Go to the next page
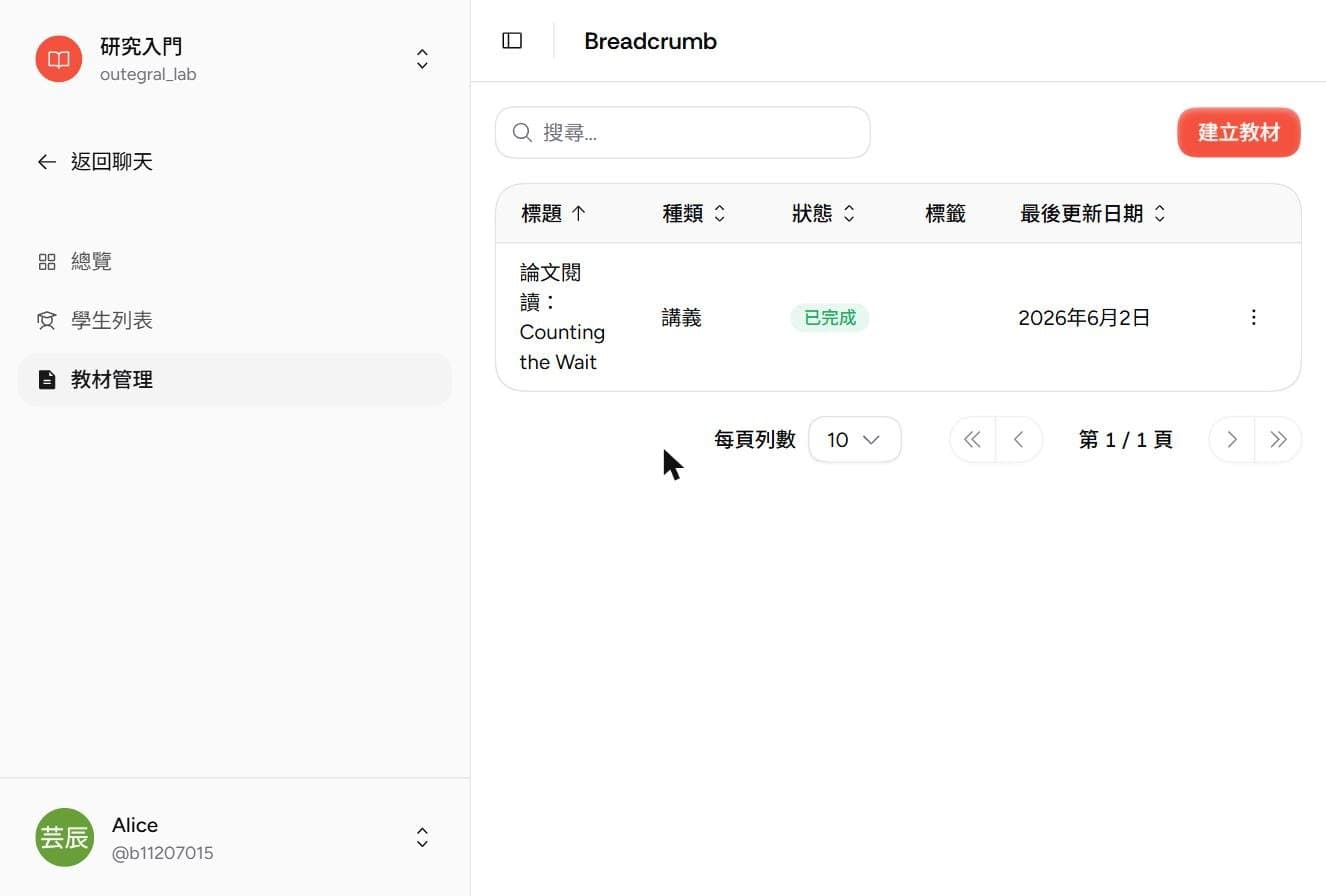This screenshot has width=1326, height=896. point(1232,440)
